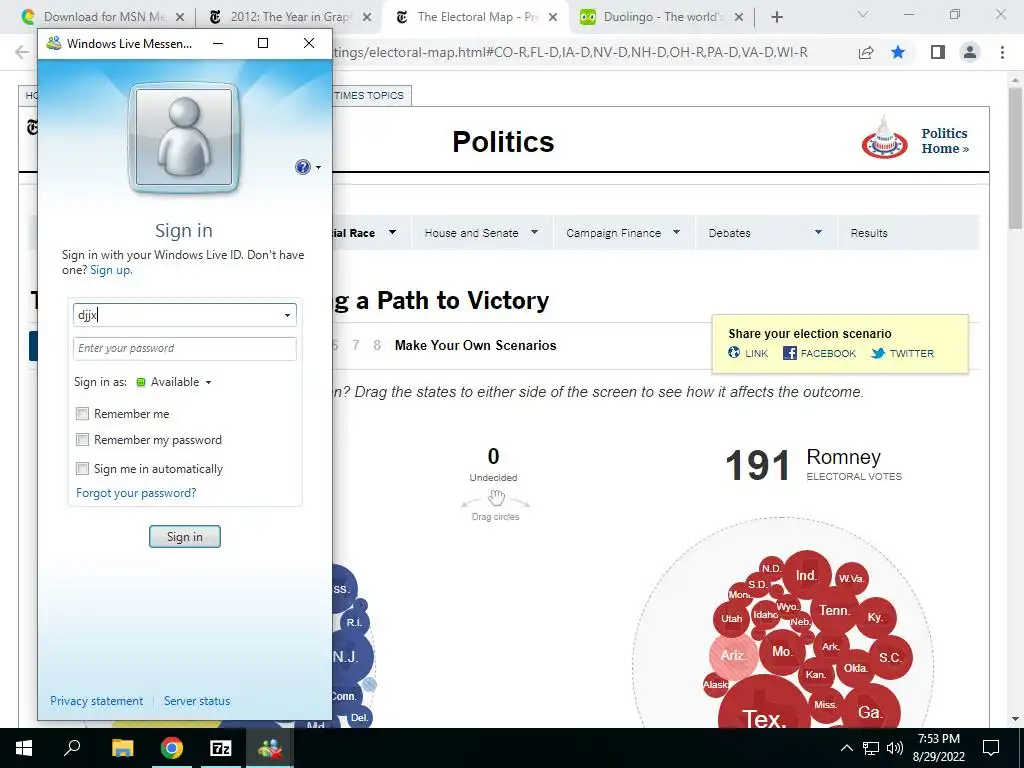The height and width of the screenshot is (768, 1024).
Task: Click the Chrome taskbar icon
Action: (172, 748)
